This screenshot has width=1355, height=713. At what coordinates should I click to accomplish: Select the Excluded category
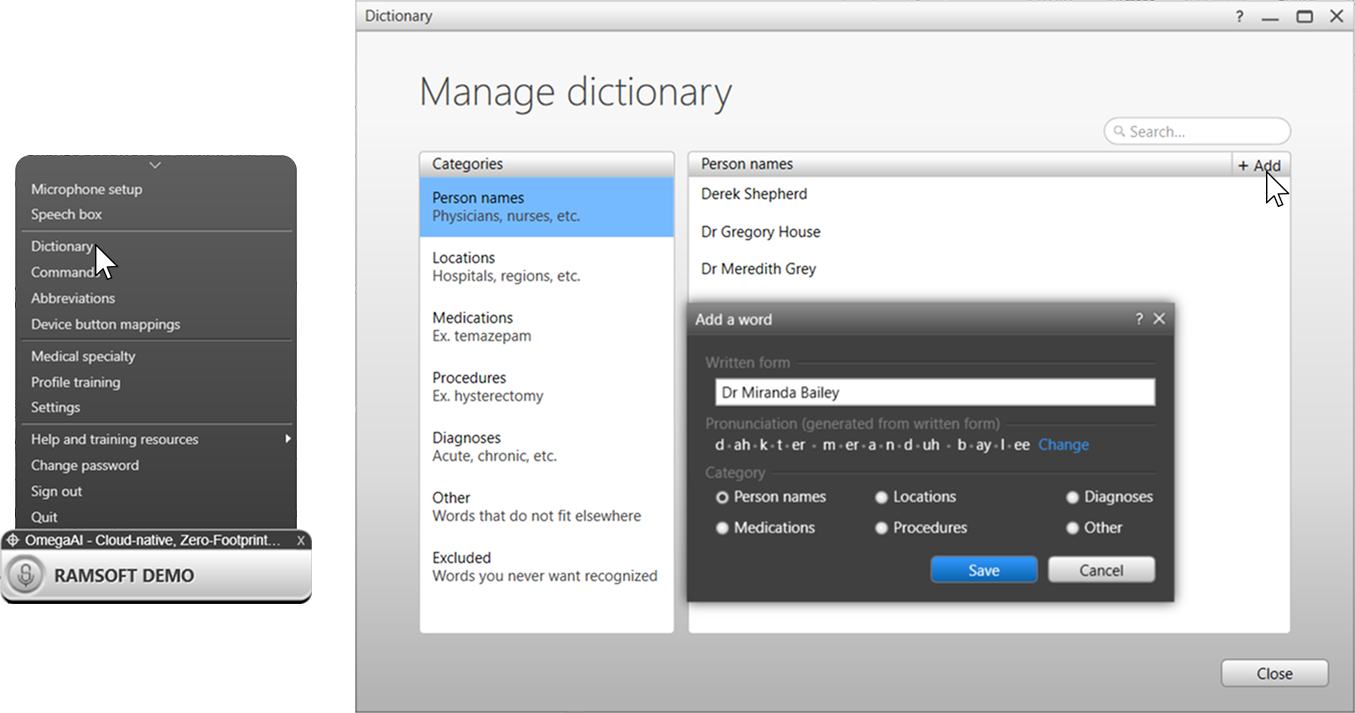(547, 567)
